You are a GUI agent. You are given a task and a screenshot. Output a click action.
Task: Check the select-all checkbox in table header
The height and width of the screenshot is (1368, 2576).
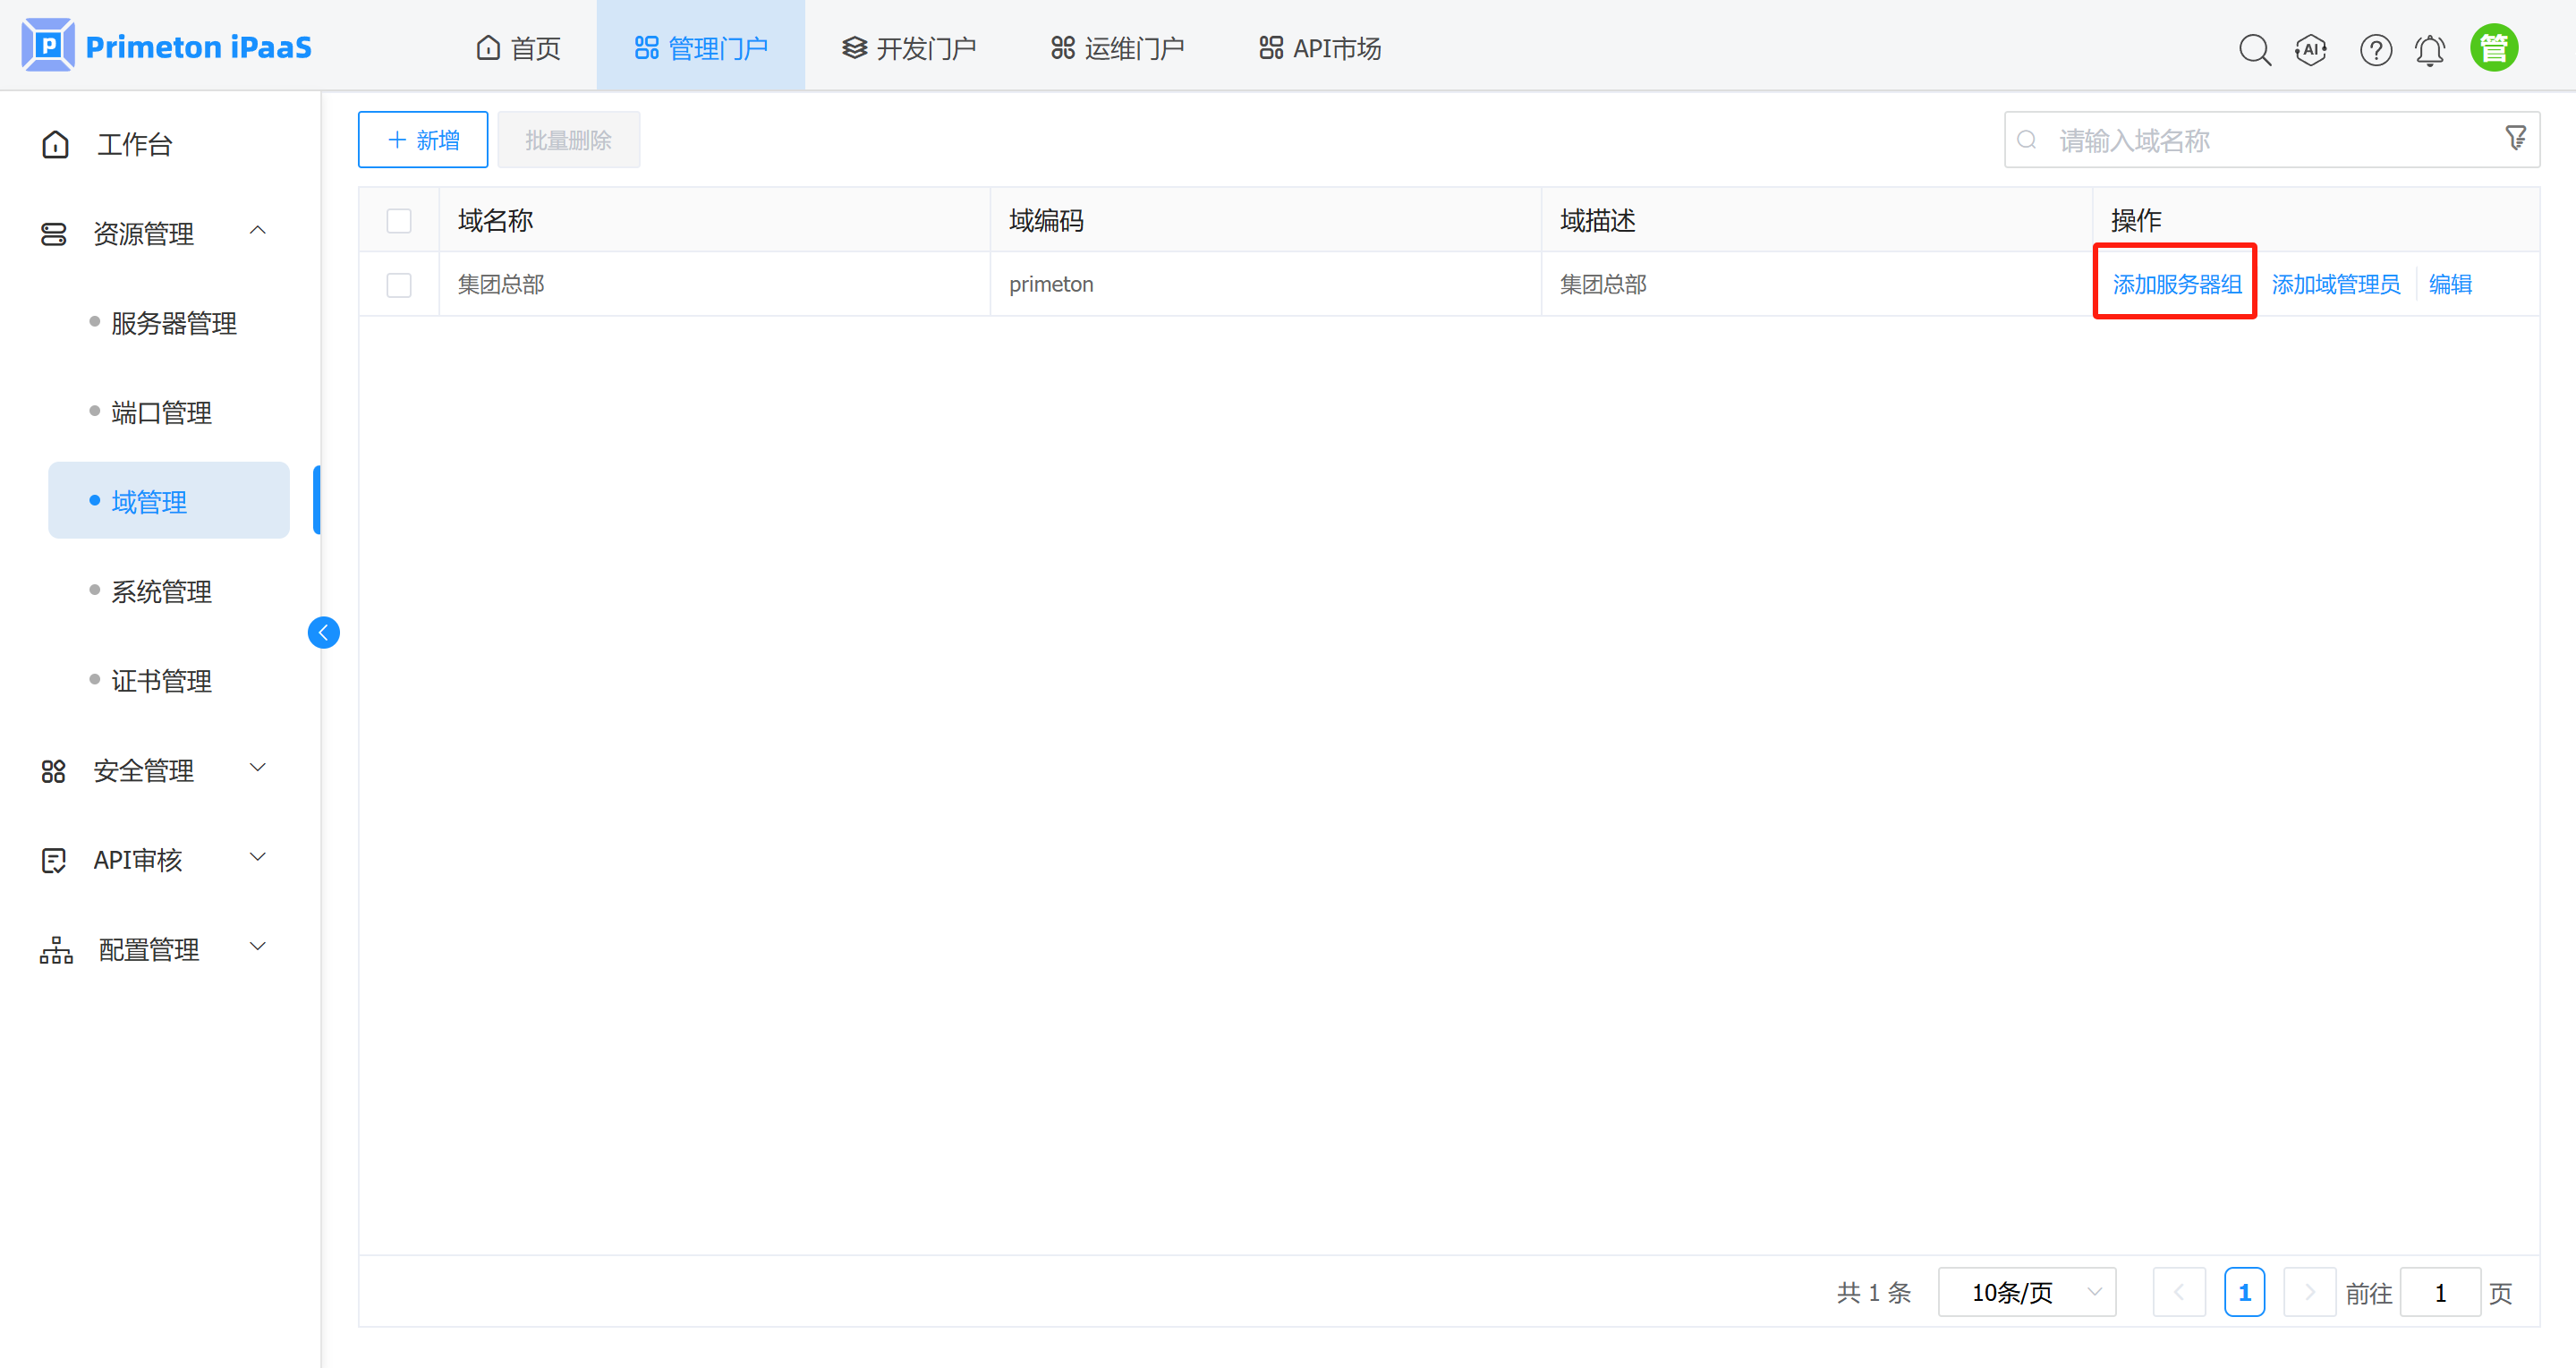tap(398, 219)
